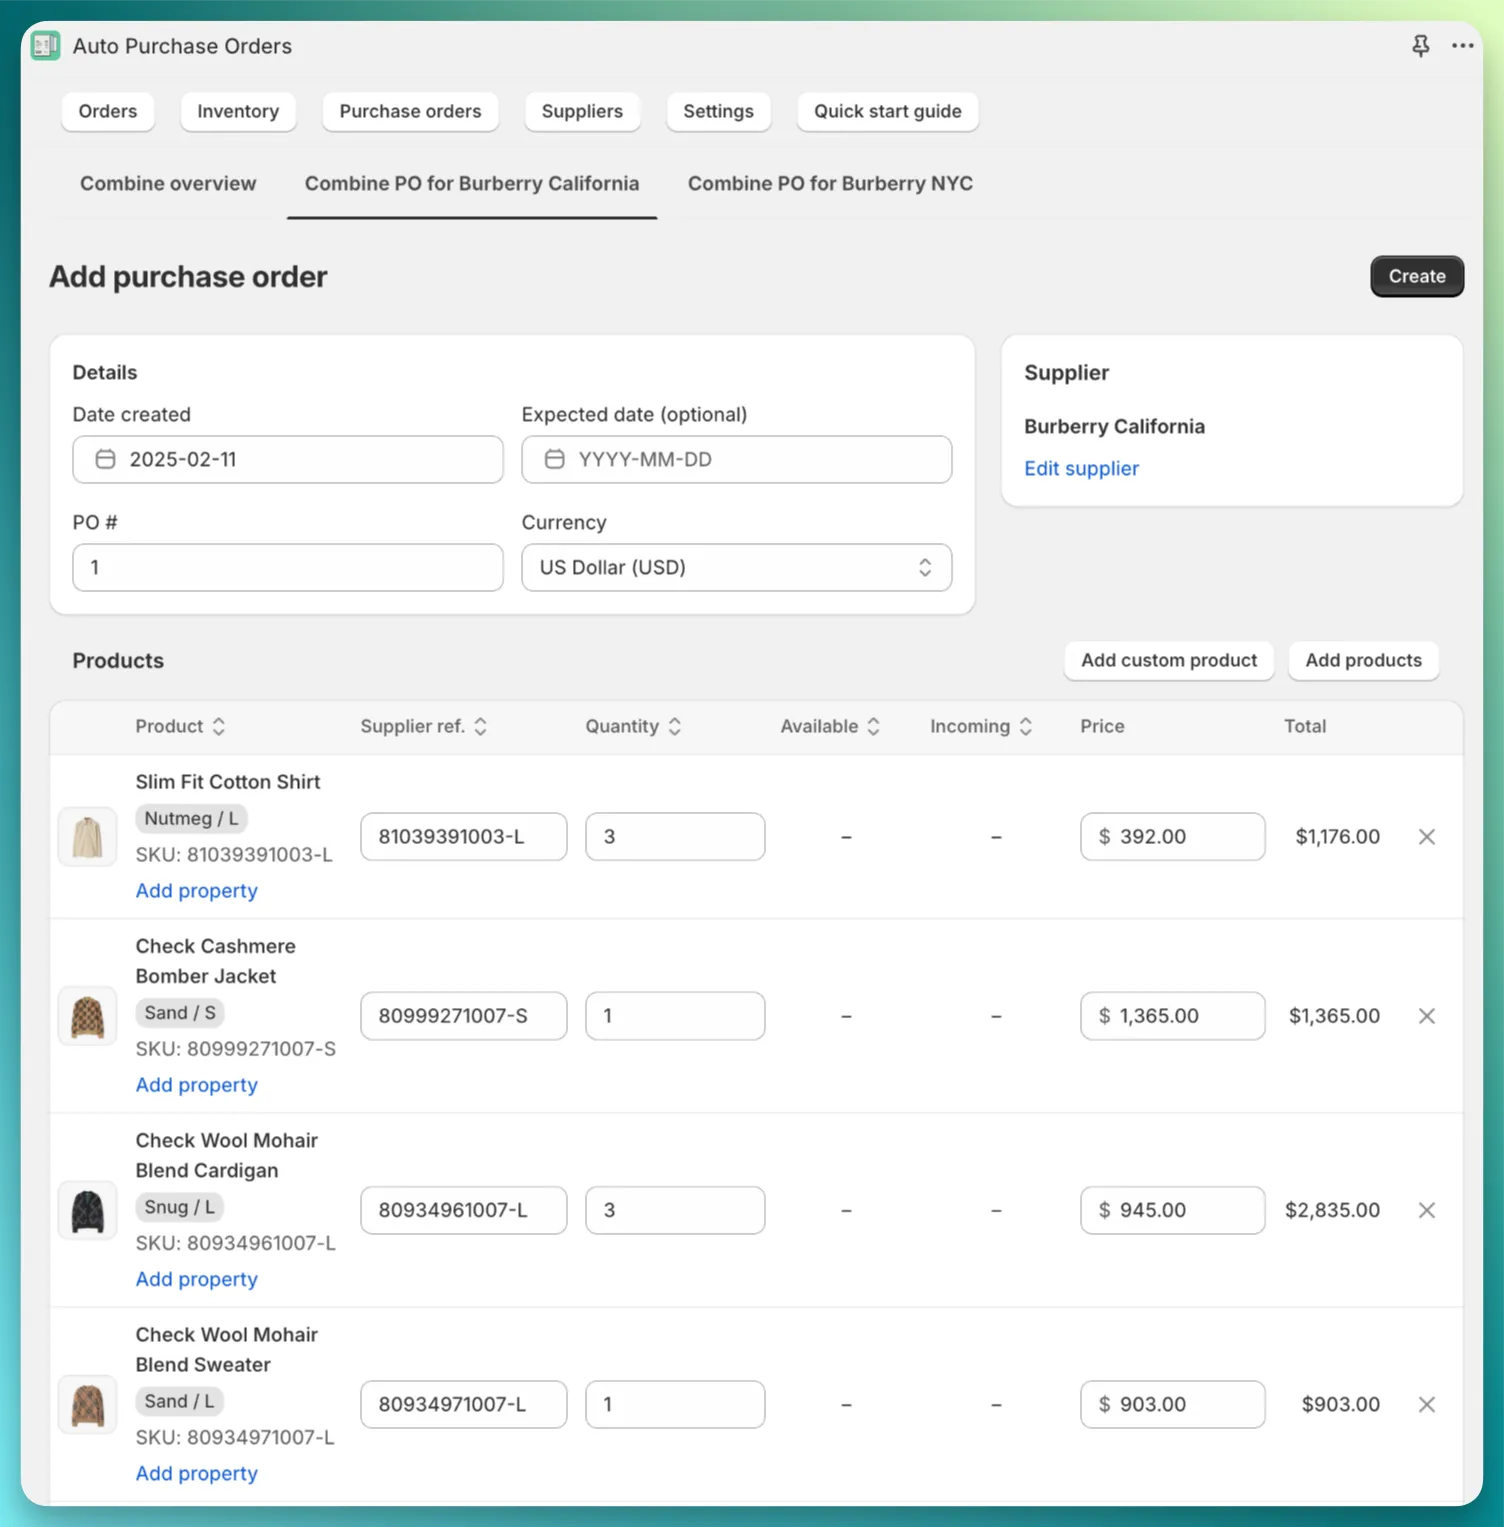This screenshot has height=1527, width=1504.
Task: Remove the Check Cashmere Bomber Jacket row
Action: pos(1427,1016)
